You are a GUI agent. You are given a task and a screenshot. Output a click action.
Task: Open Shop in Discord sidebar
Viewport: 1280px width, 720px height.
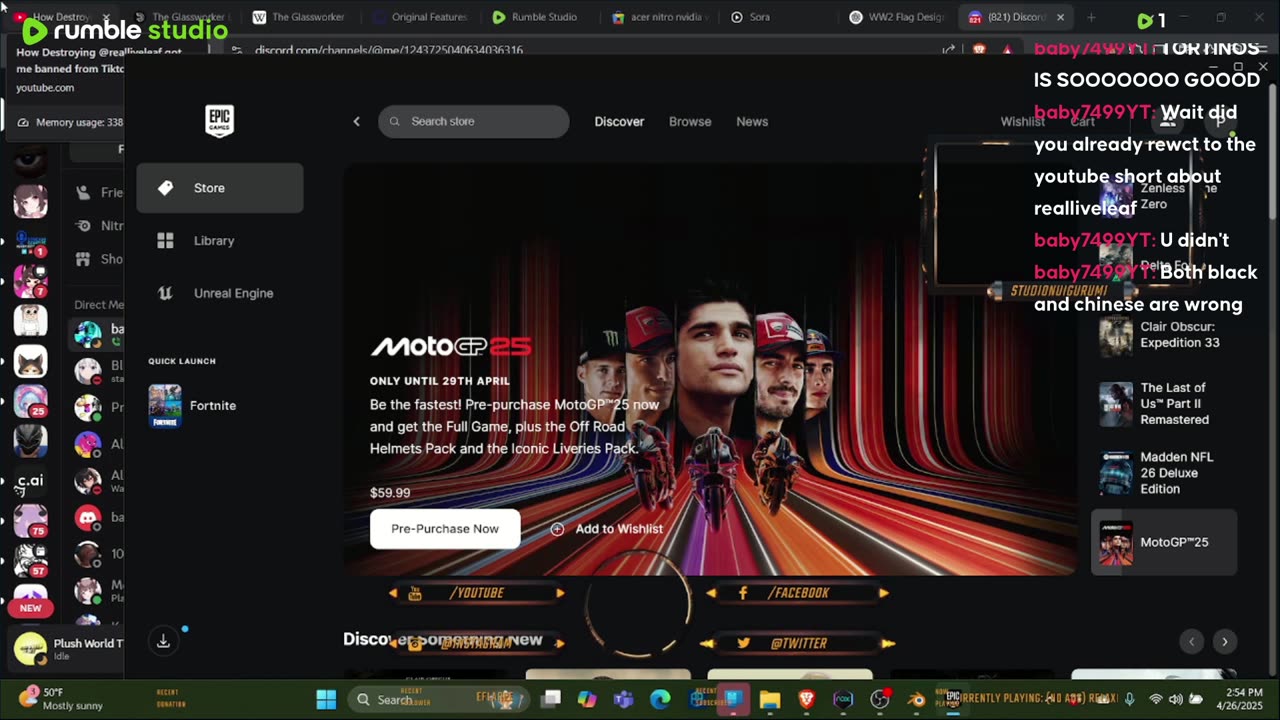(100, 259)
